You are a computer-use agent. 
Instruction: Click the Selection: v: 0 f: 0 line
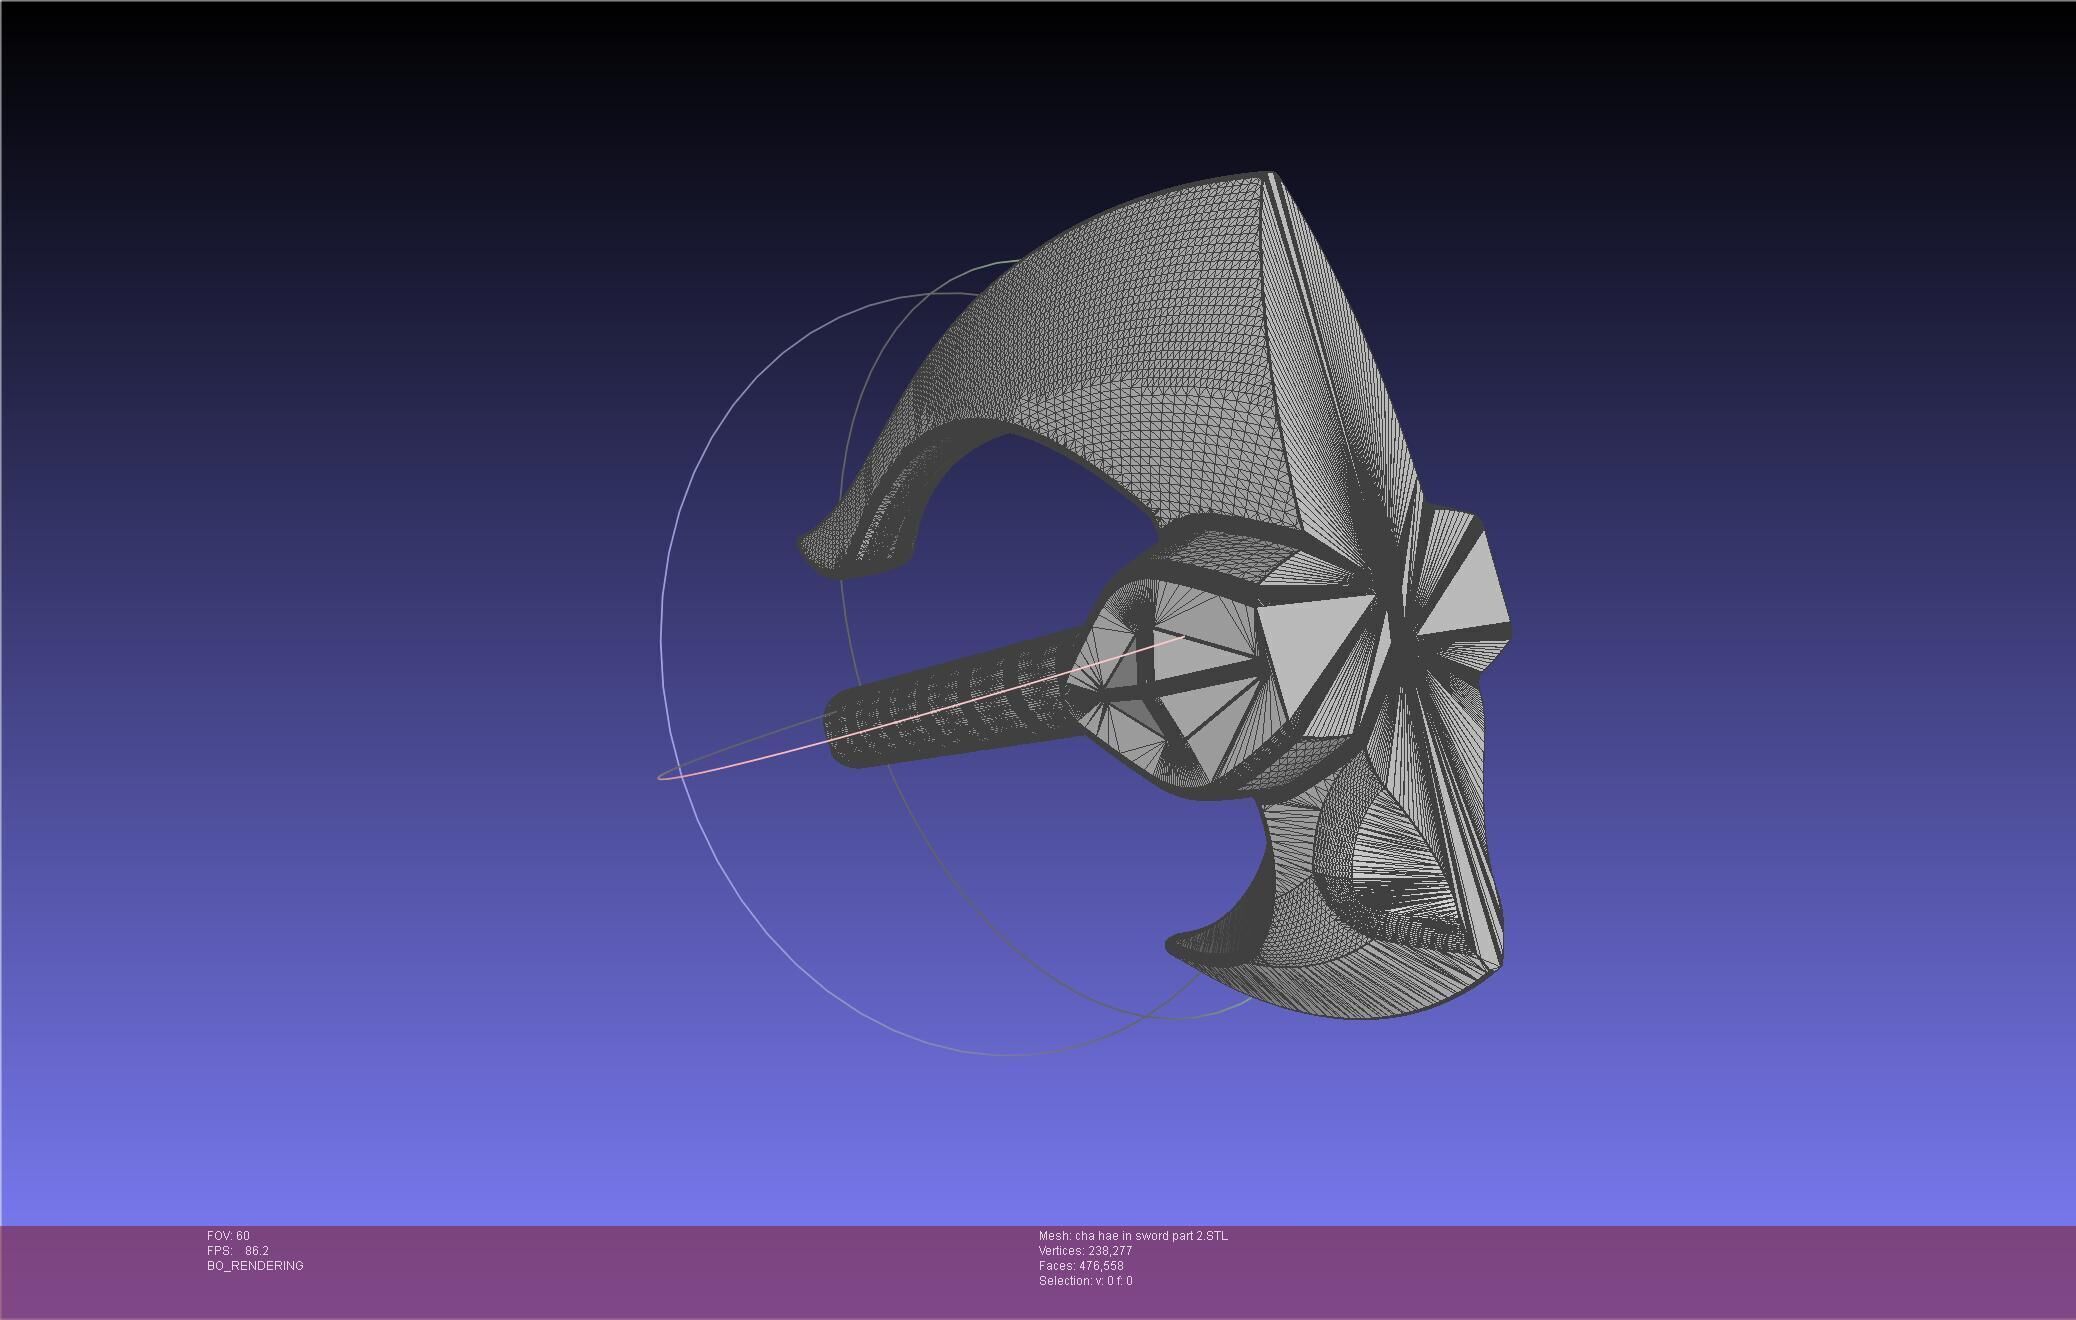tap(1085, 1281)
